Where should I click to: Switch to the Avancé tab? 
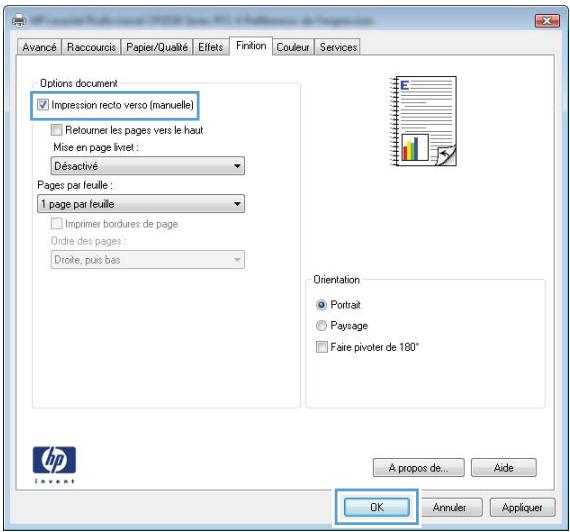[39, 47]
